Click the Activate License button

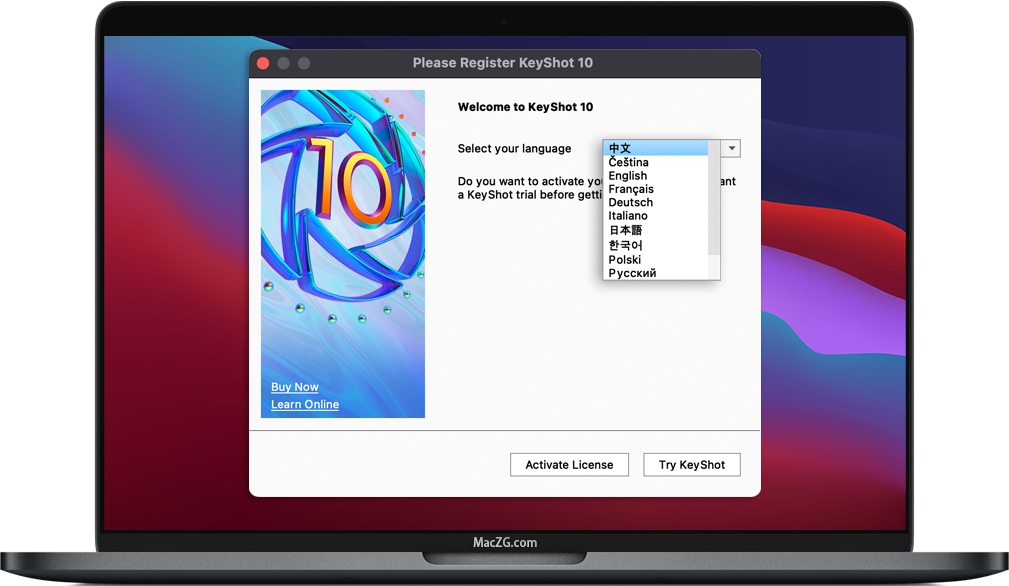point(569,465)
